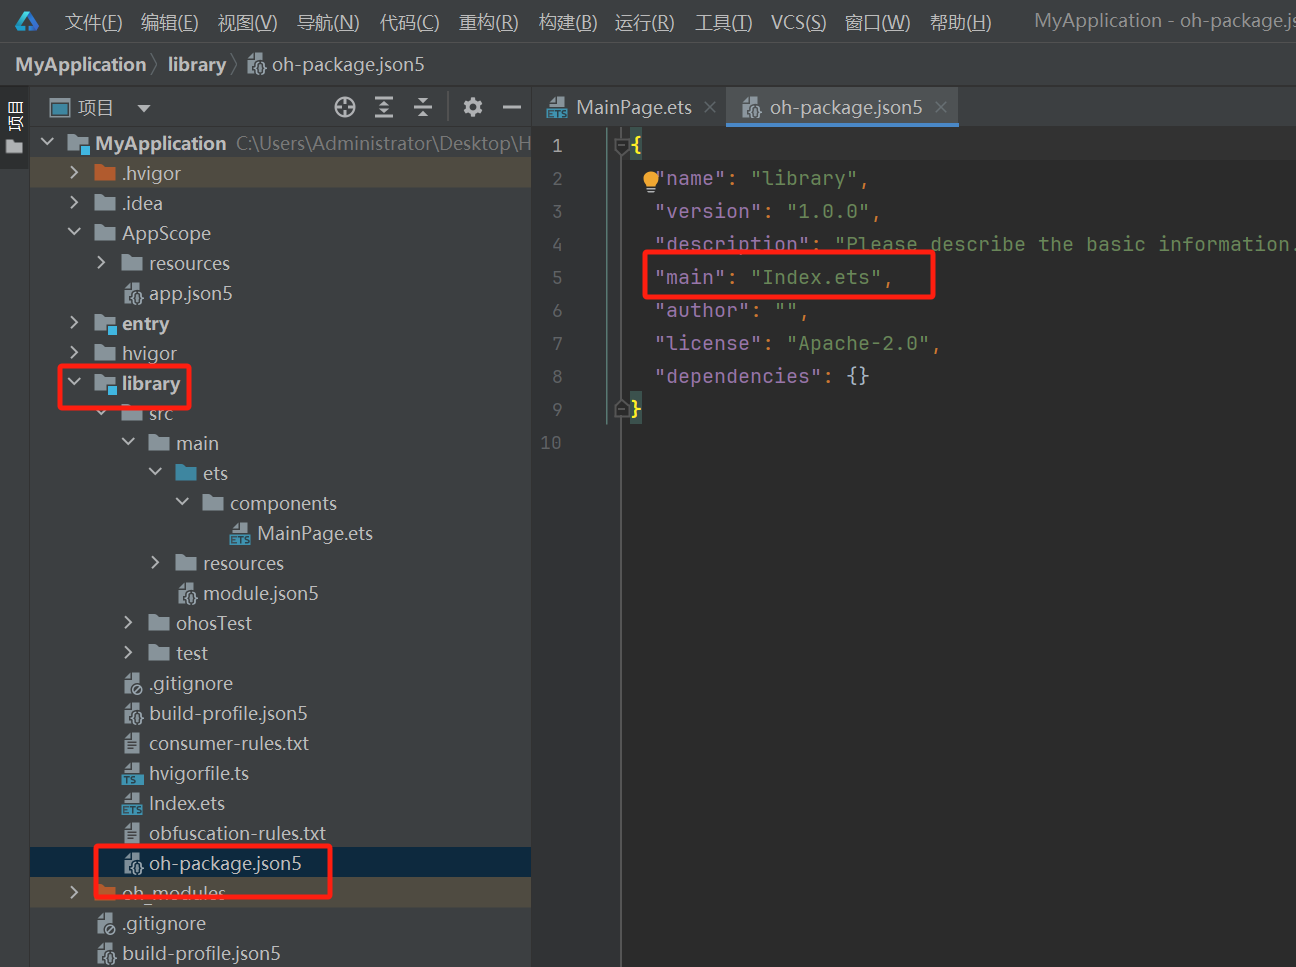Select consumer-rules.txt in the tree
This screenshot has height=967, width=1296.
point(229,743)
